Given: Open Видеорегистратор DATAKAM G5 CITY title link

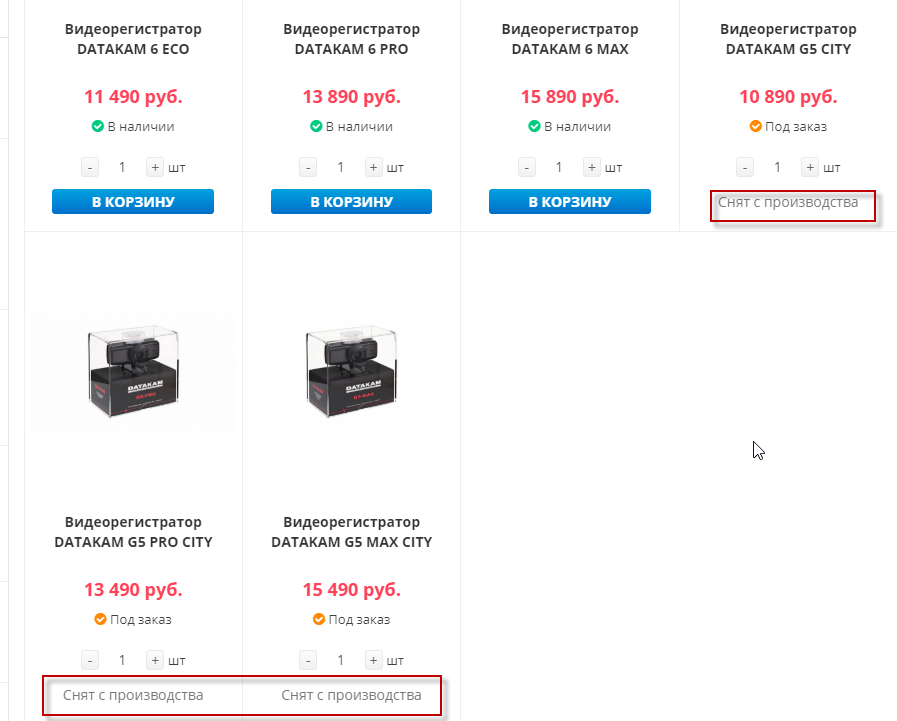Looking at the screenshot, I should click(x=788, y=39).
